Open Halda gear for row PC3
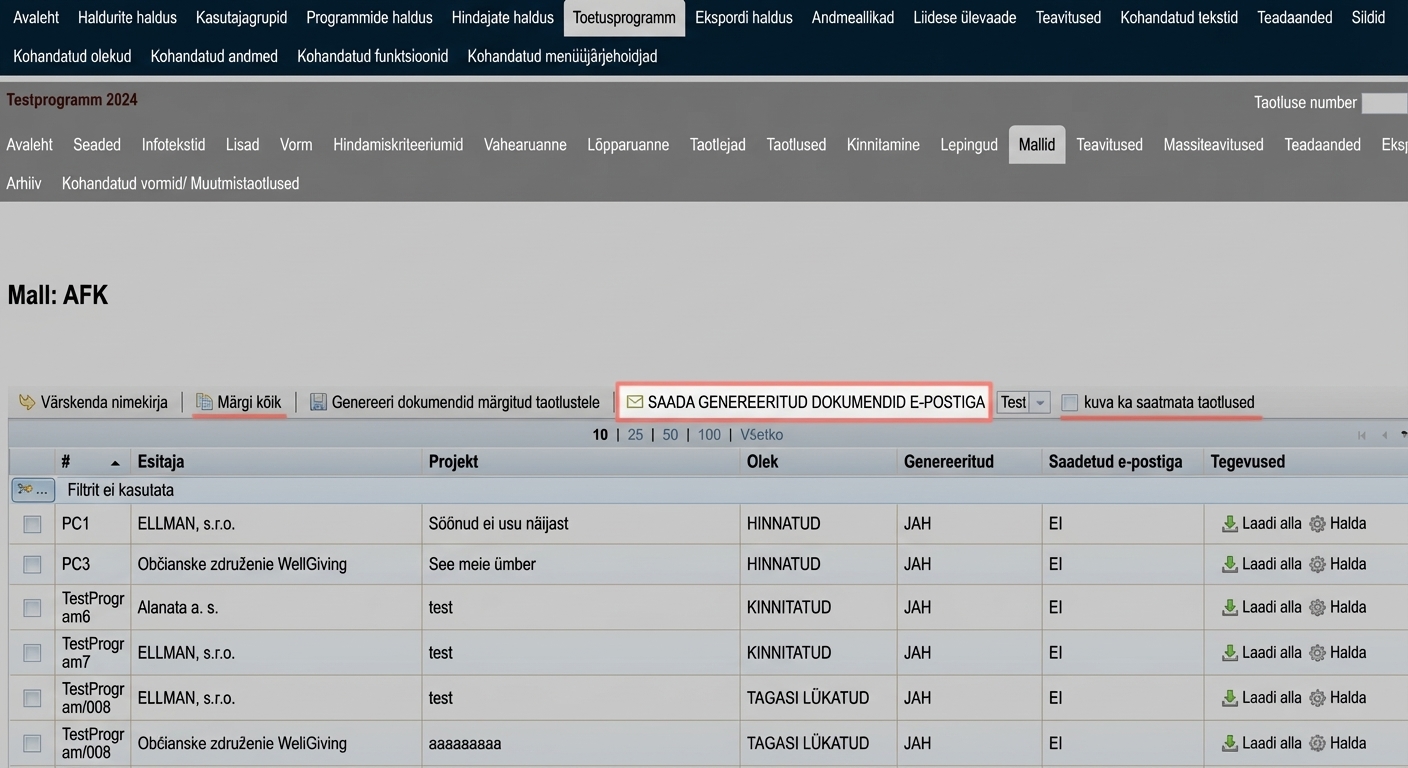1408x768 pixels. pyautogui.click(x=1337, y=564)
